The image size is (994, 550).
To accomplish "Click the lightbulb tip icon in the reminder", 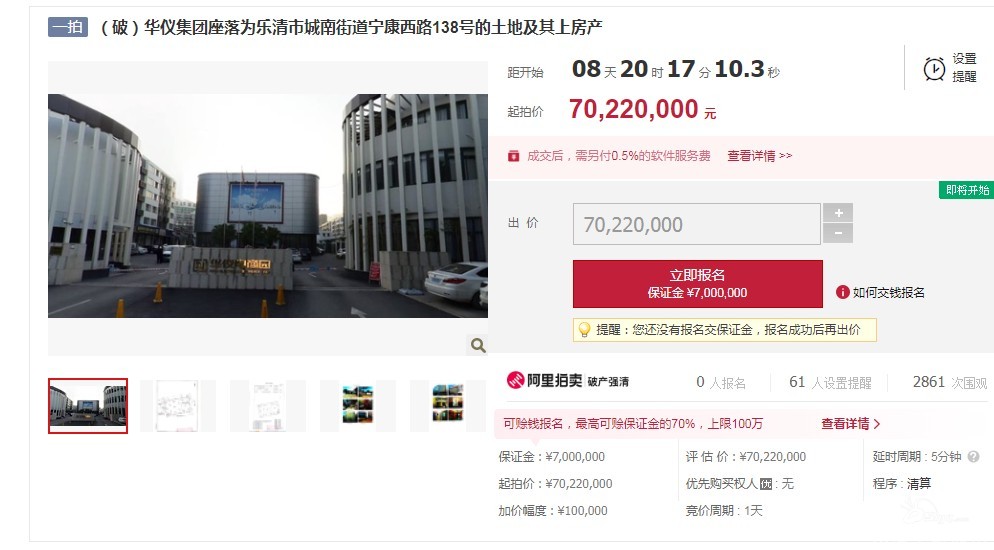I will 584,329.
